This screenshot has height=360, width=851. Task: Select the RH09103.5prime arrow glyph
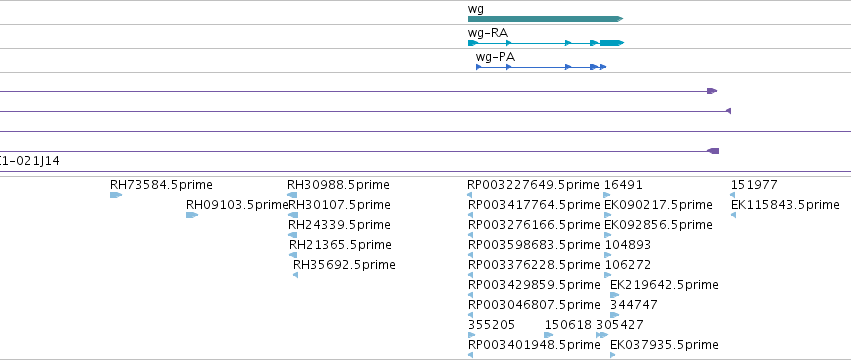(x=192, y=215)
